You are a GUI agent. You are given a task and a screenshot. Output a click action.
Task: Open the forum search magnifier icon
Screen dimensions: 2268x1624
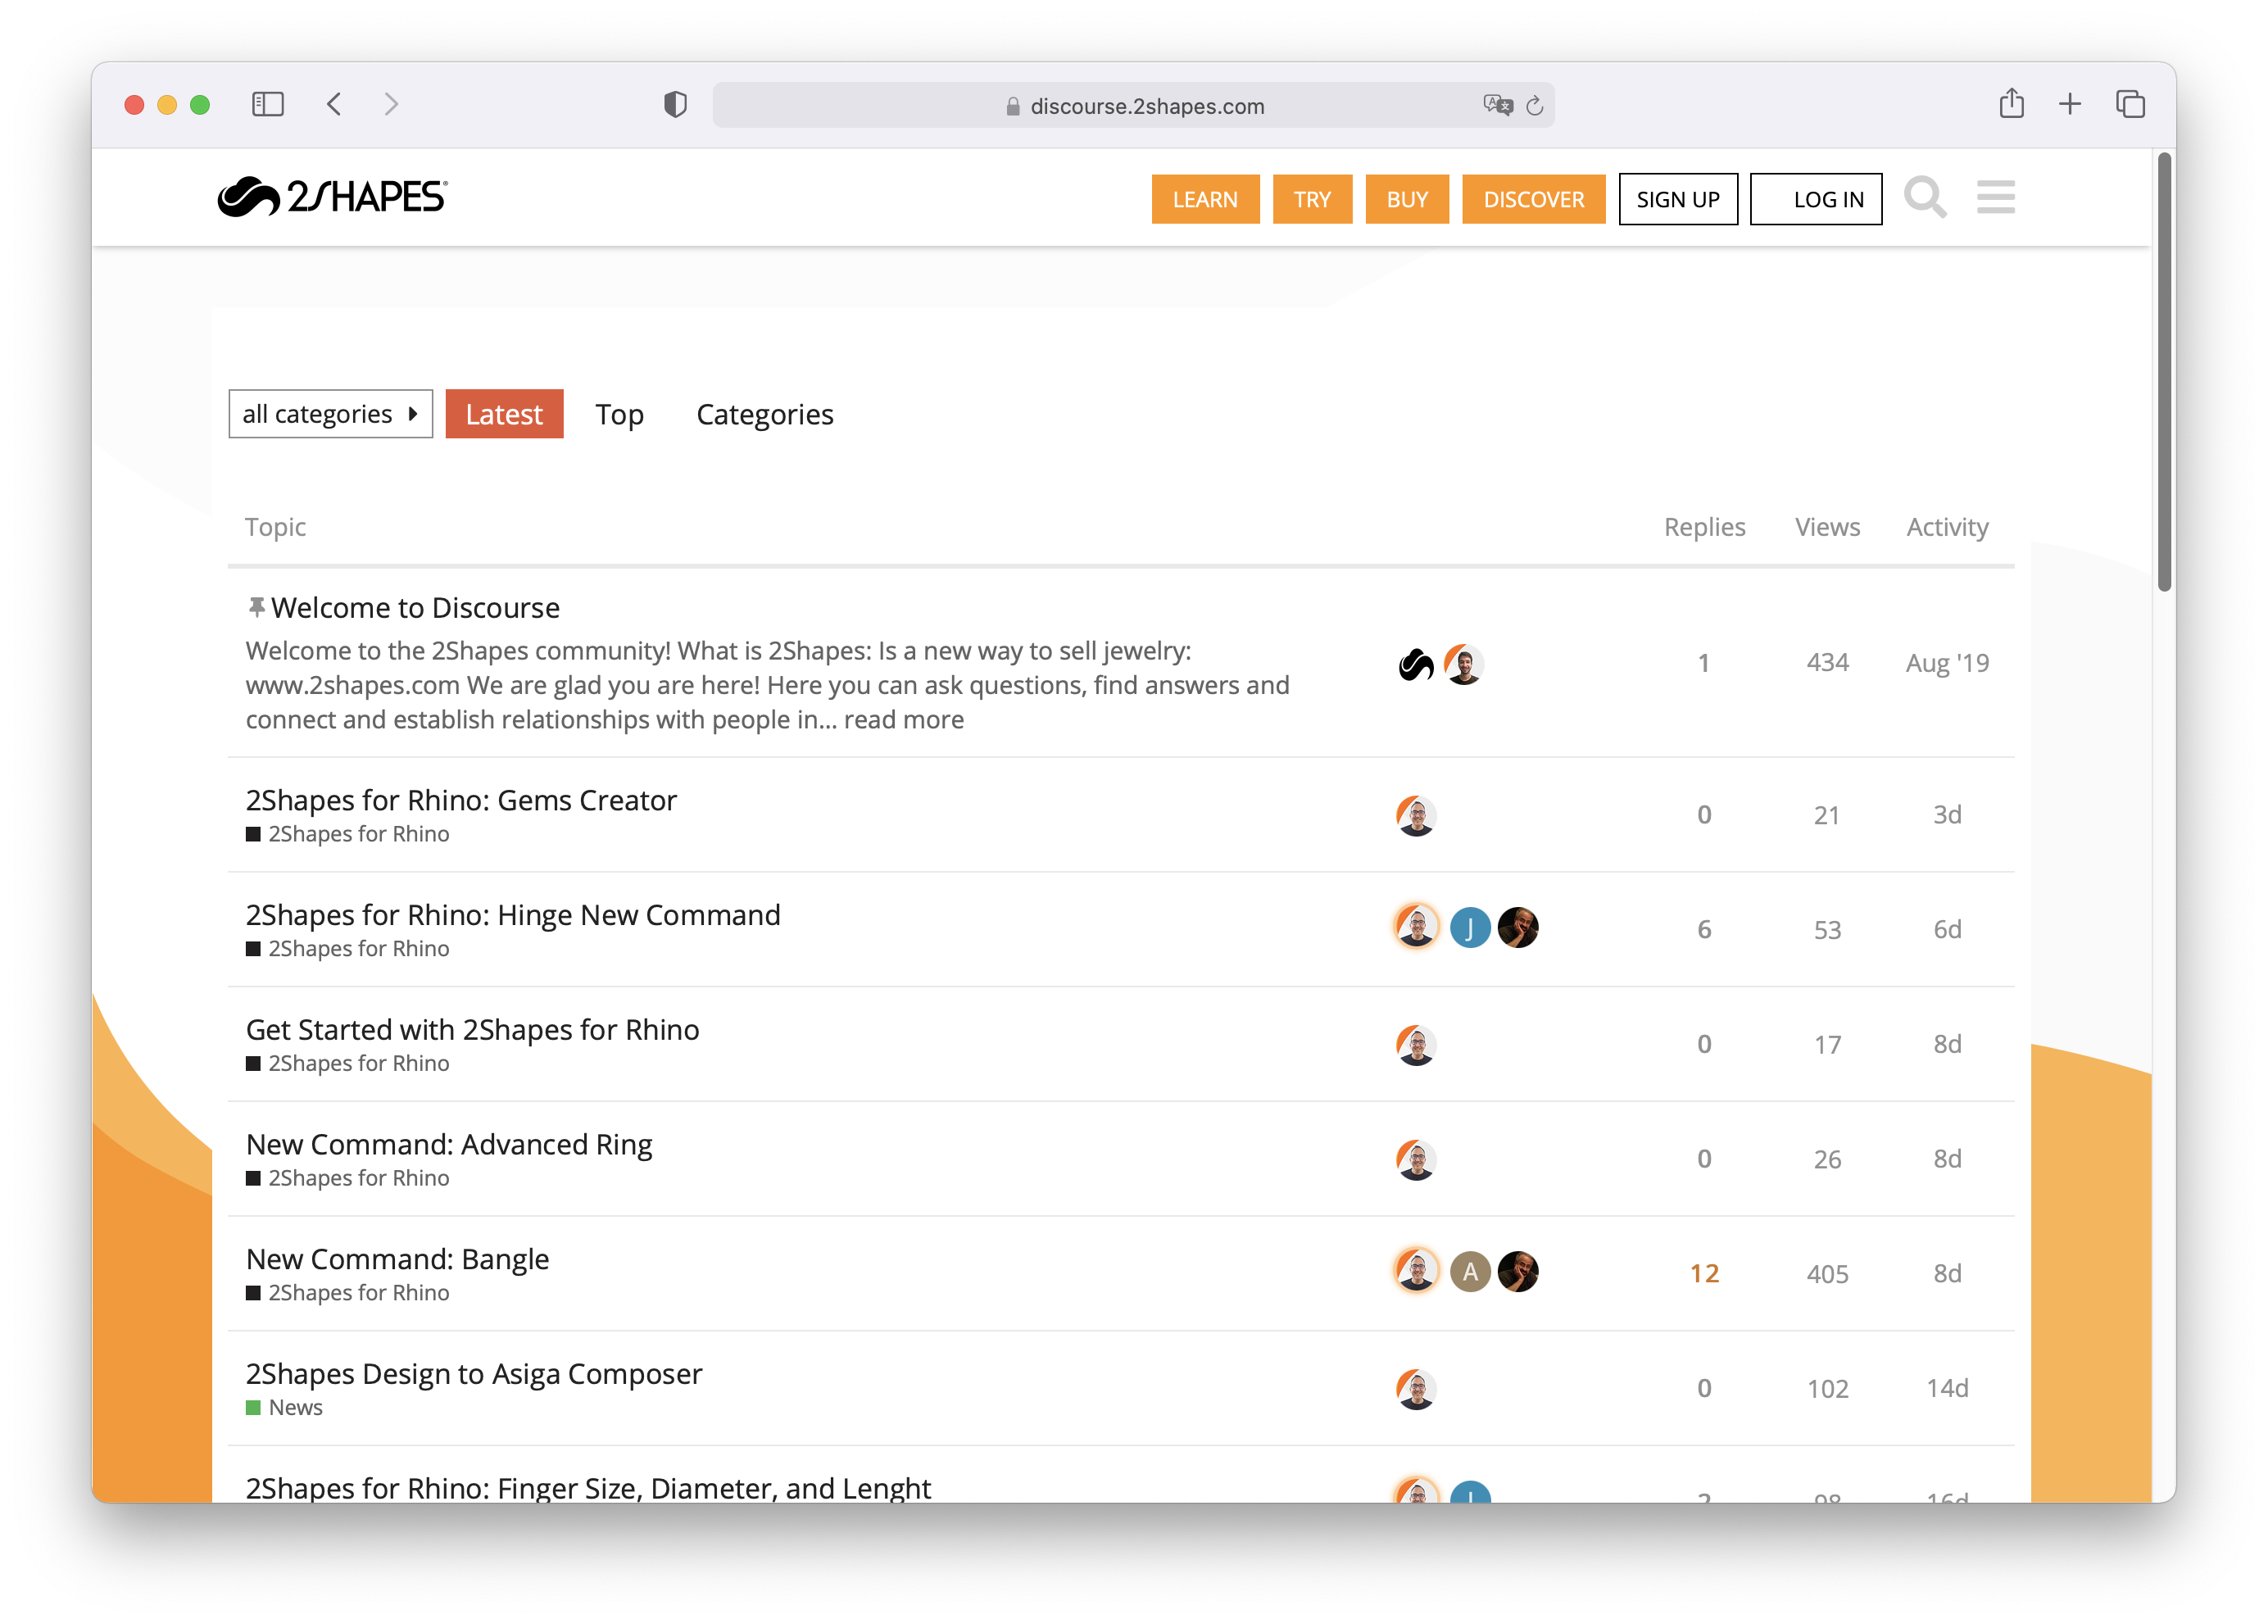coord(1924,197)
